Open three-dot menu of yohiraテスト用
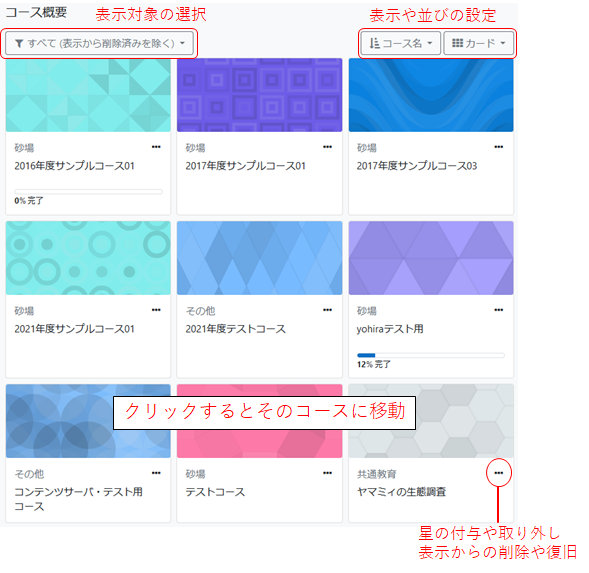 [x=499, y=310]
